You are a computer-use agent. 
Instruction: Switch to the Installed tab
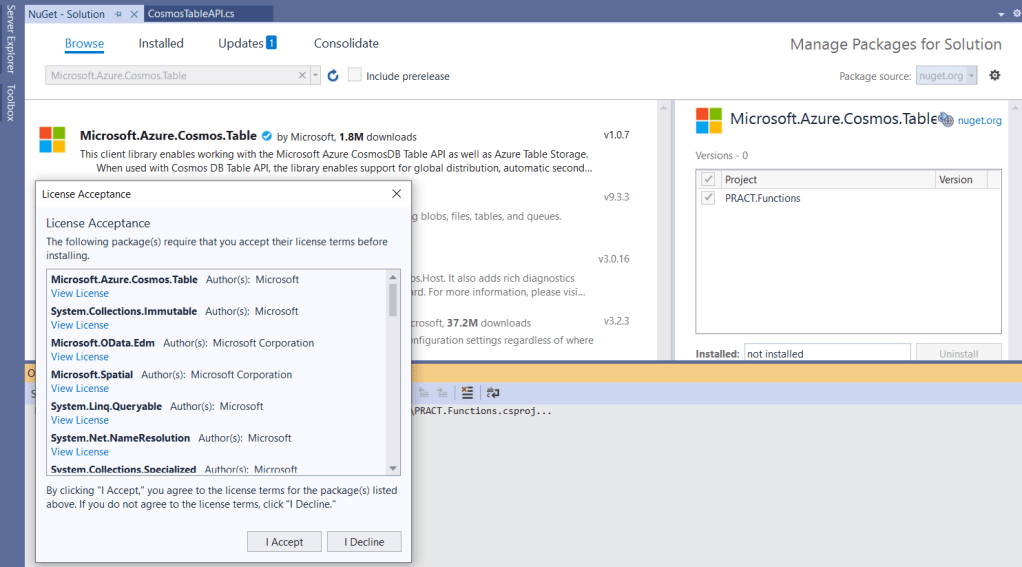point(161,44)
